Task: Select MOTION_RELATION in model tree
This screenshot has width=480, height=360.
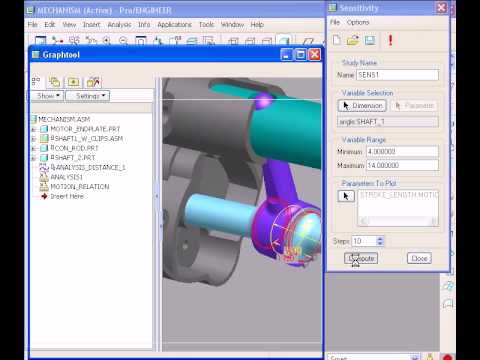Action: point(80,187)
